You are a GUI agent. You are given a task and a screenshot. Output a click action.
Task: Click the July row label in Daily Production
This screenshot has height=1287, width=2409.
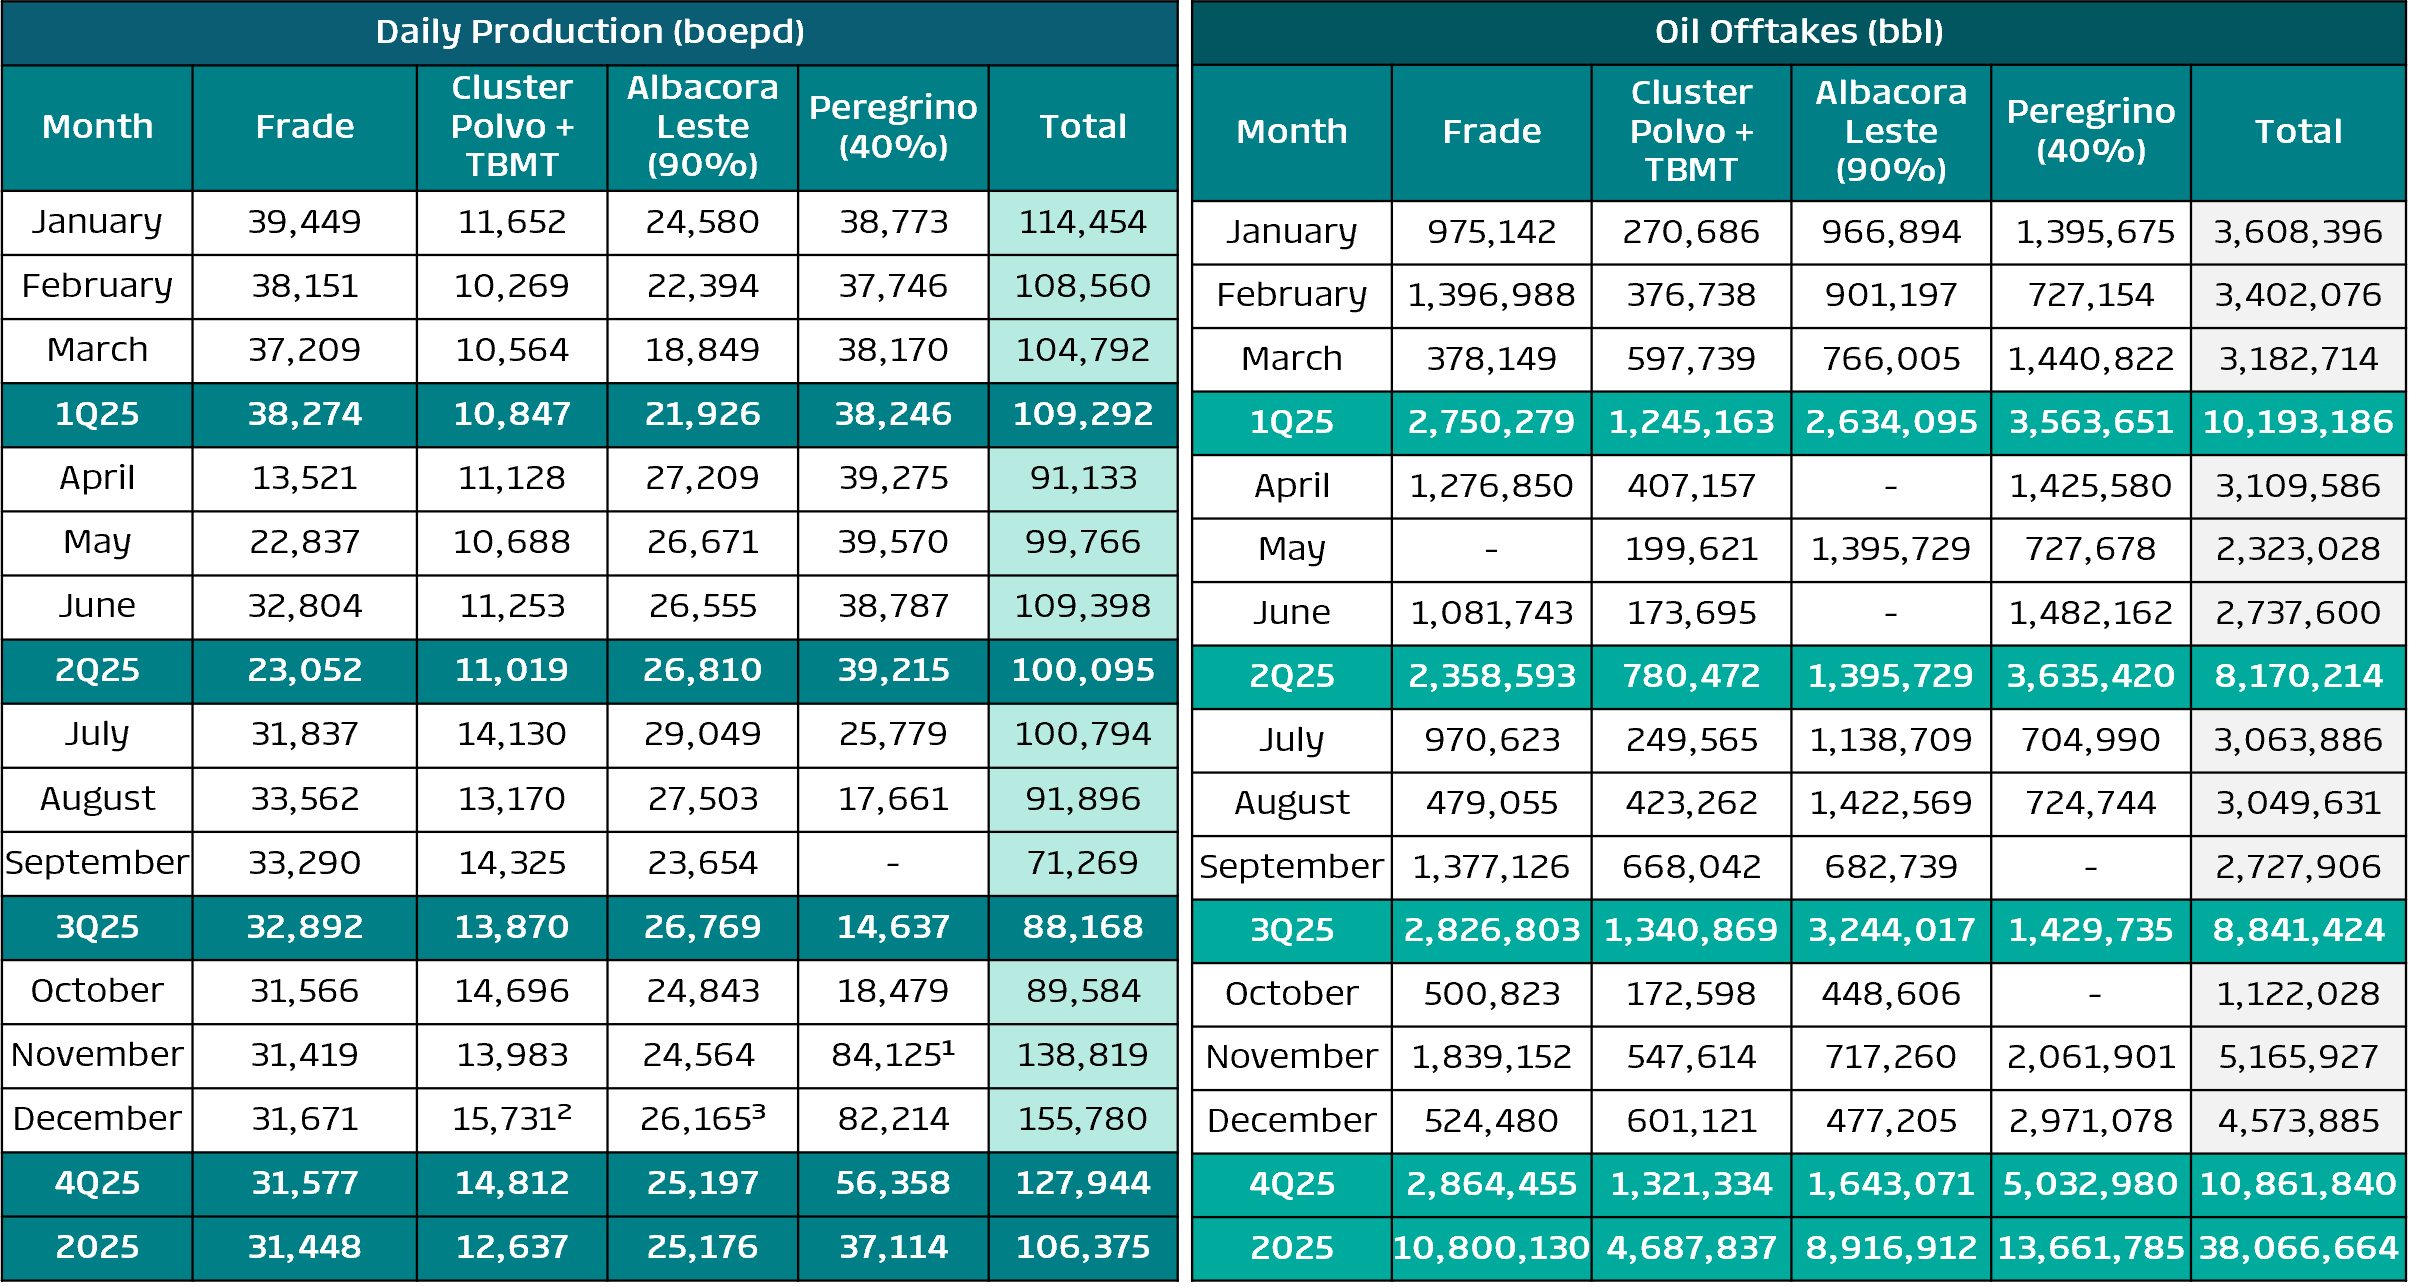[x=97, y=734]
